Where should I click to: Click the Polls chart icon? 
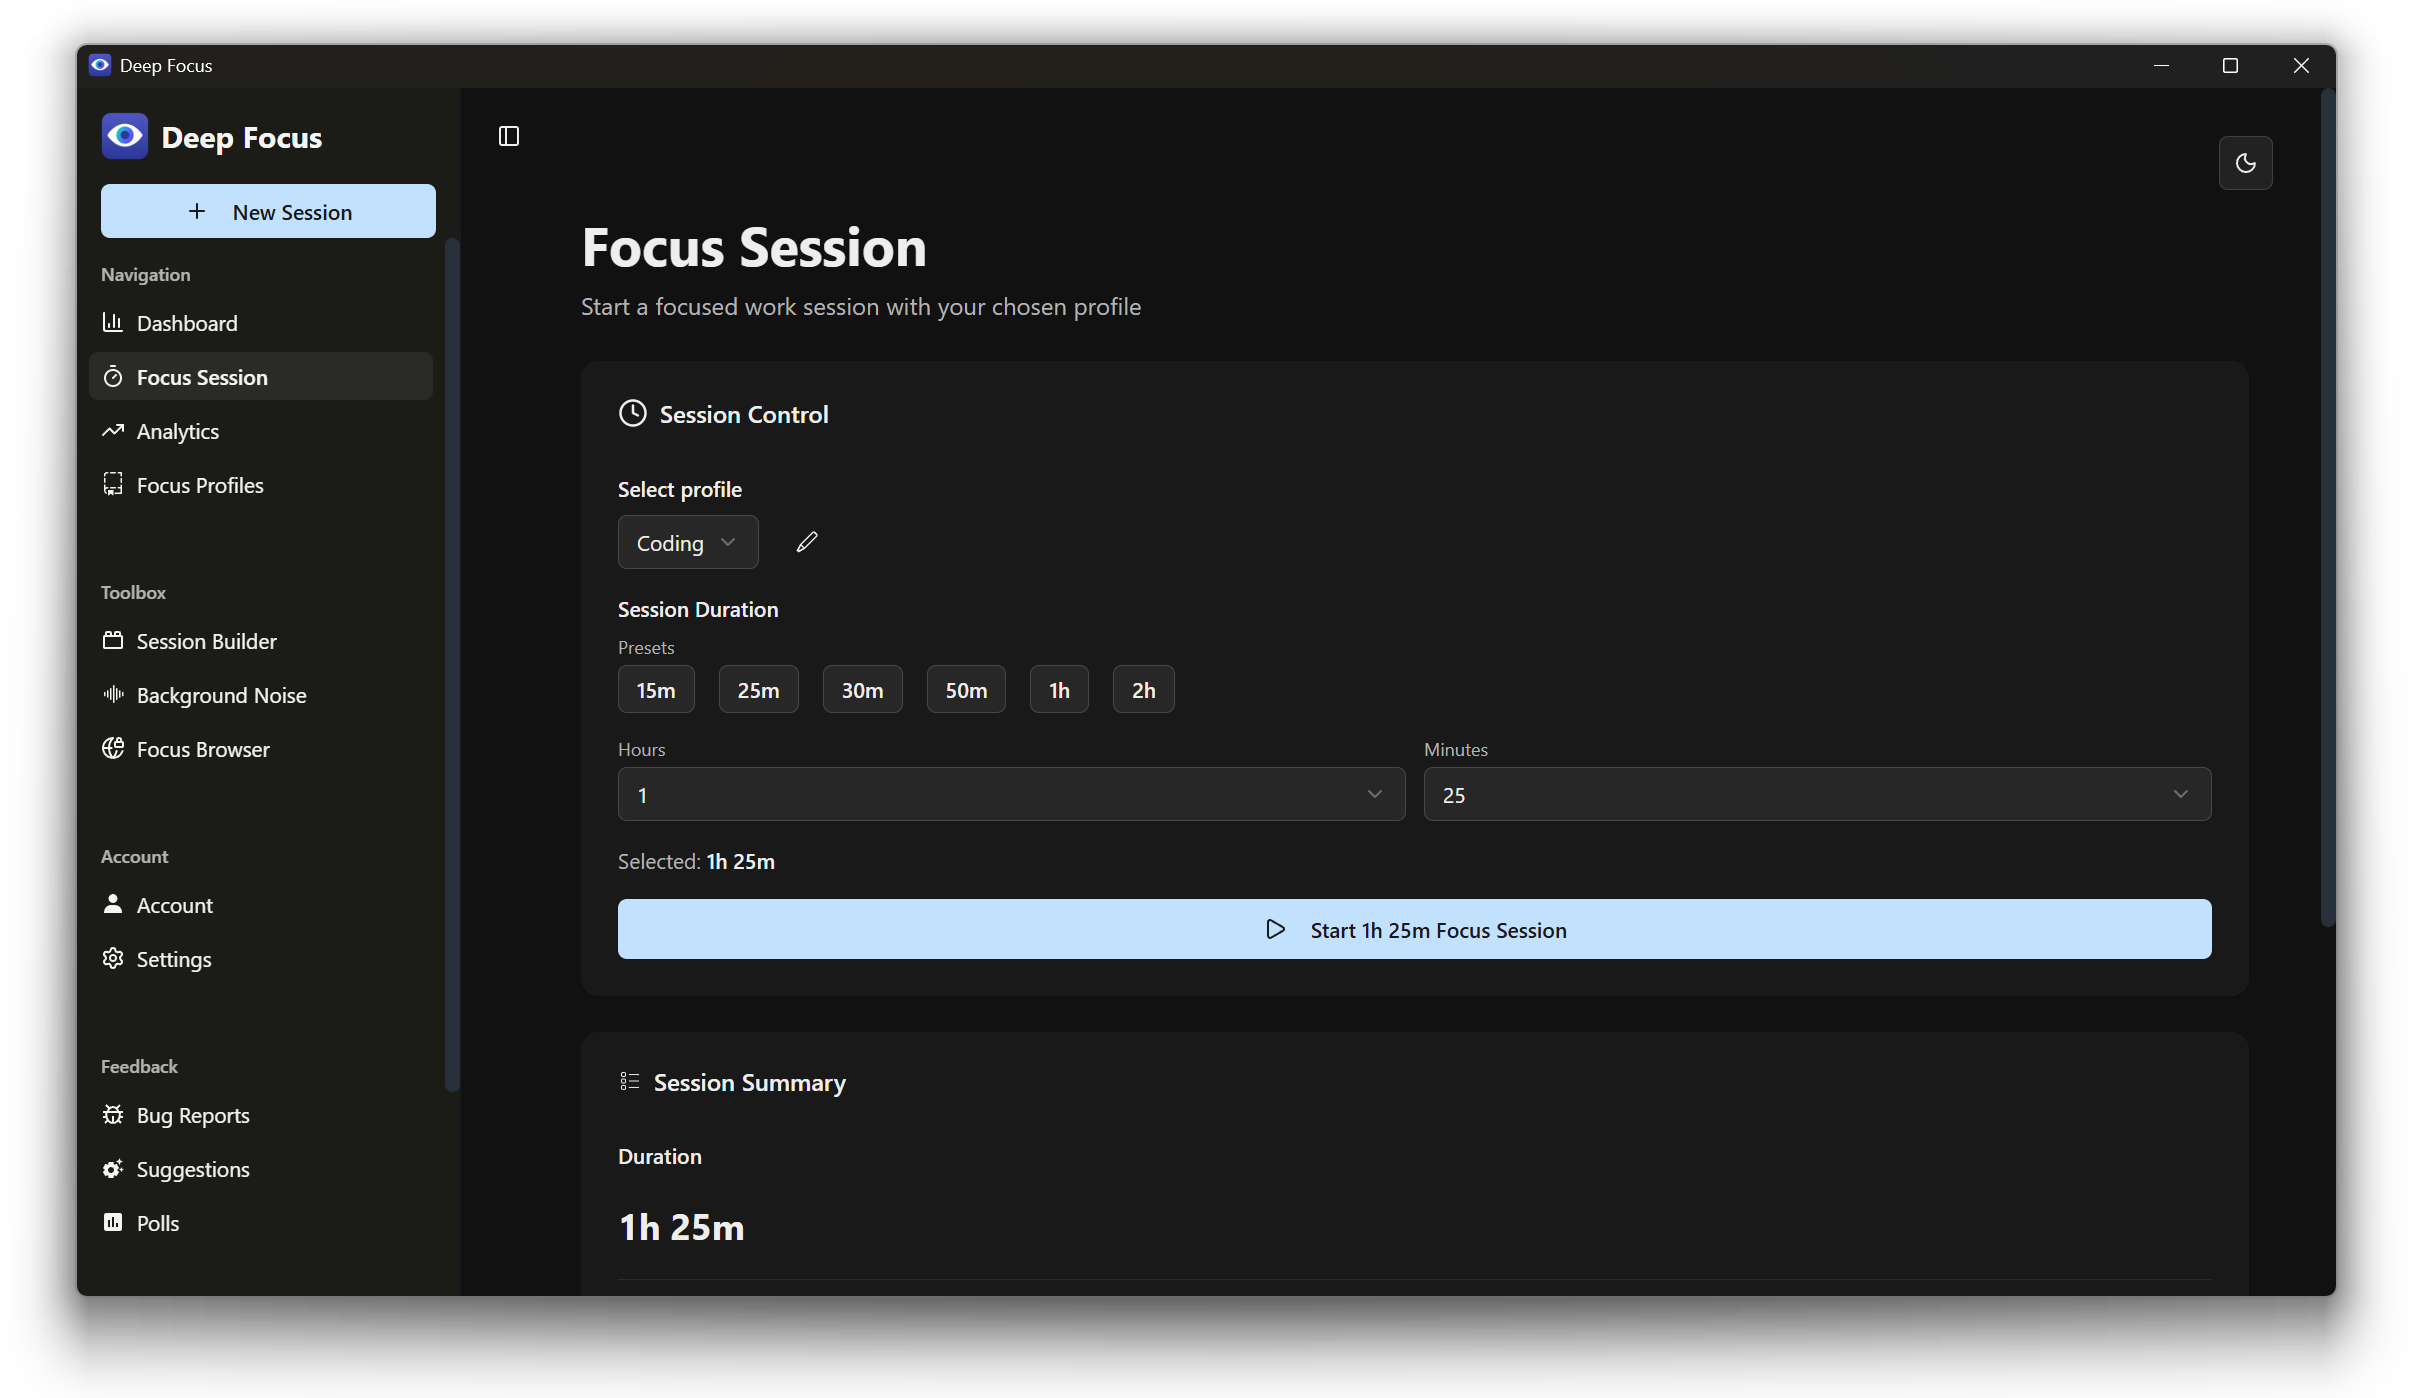(x=113, y=1223)
